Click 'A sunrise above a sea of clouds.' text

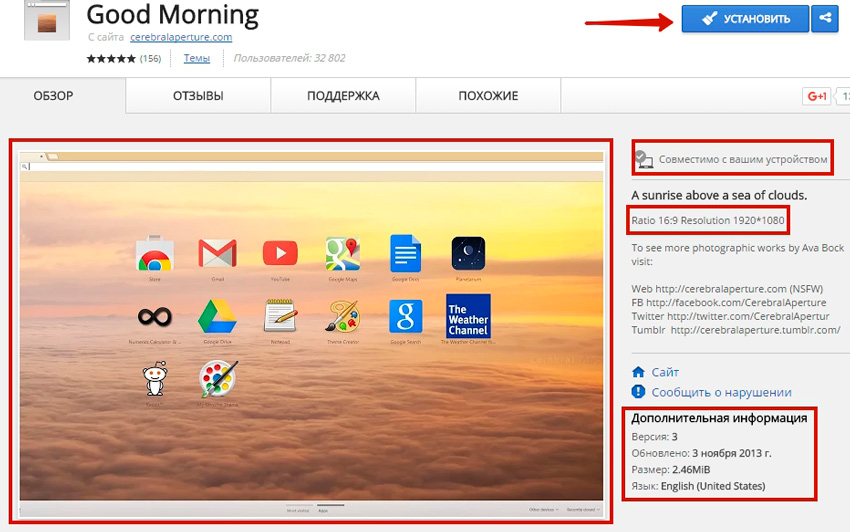pos(719,195)
